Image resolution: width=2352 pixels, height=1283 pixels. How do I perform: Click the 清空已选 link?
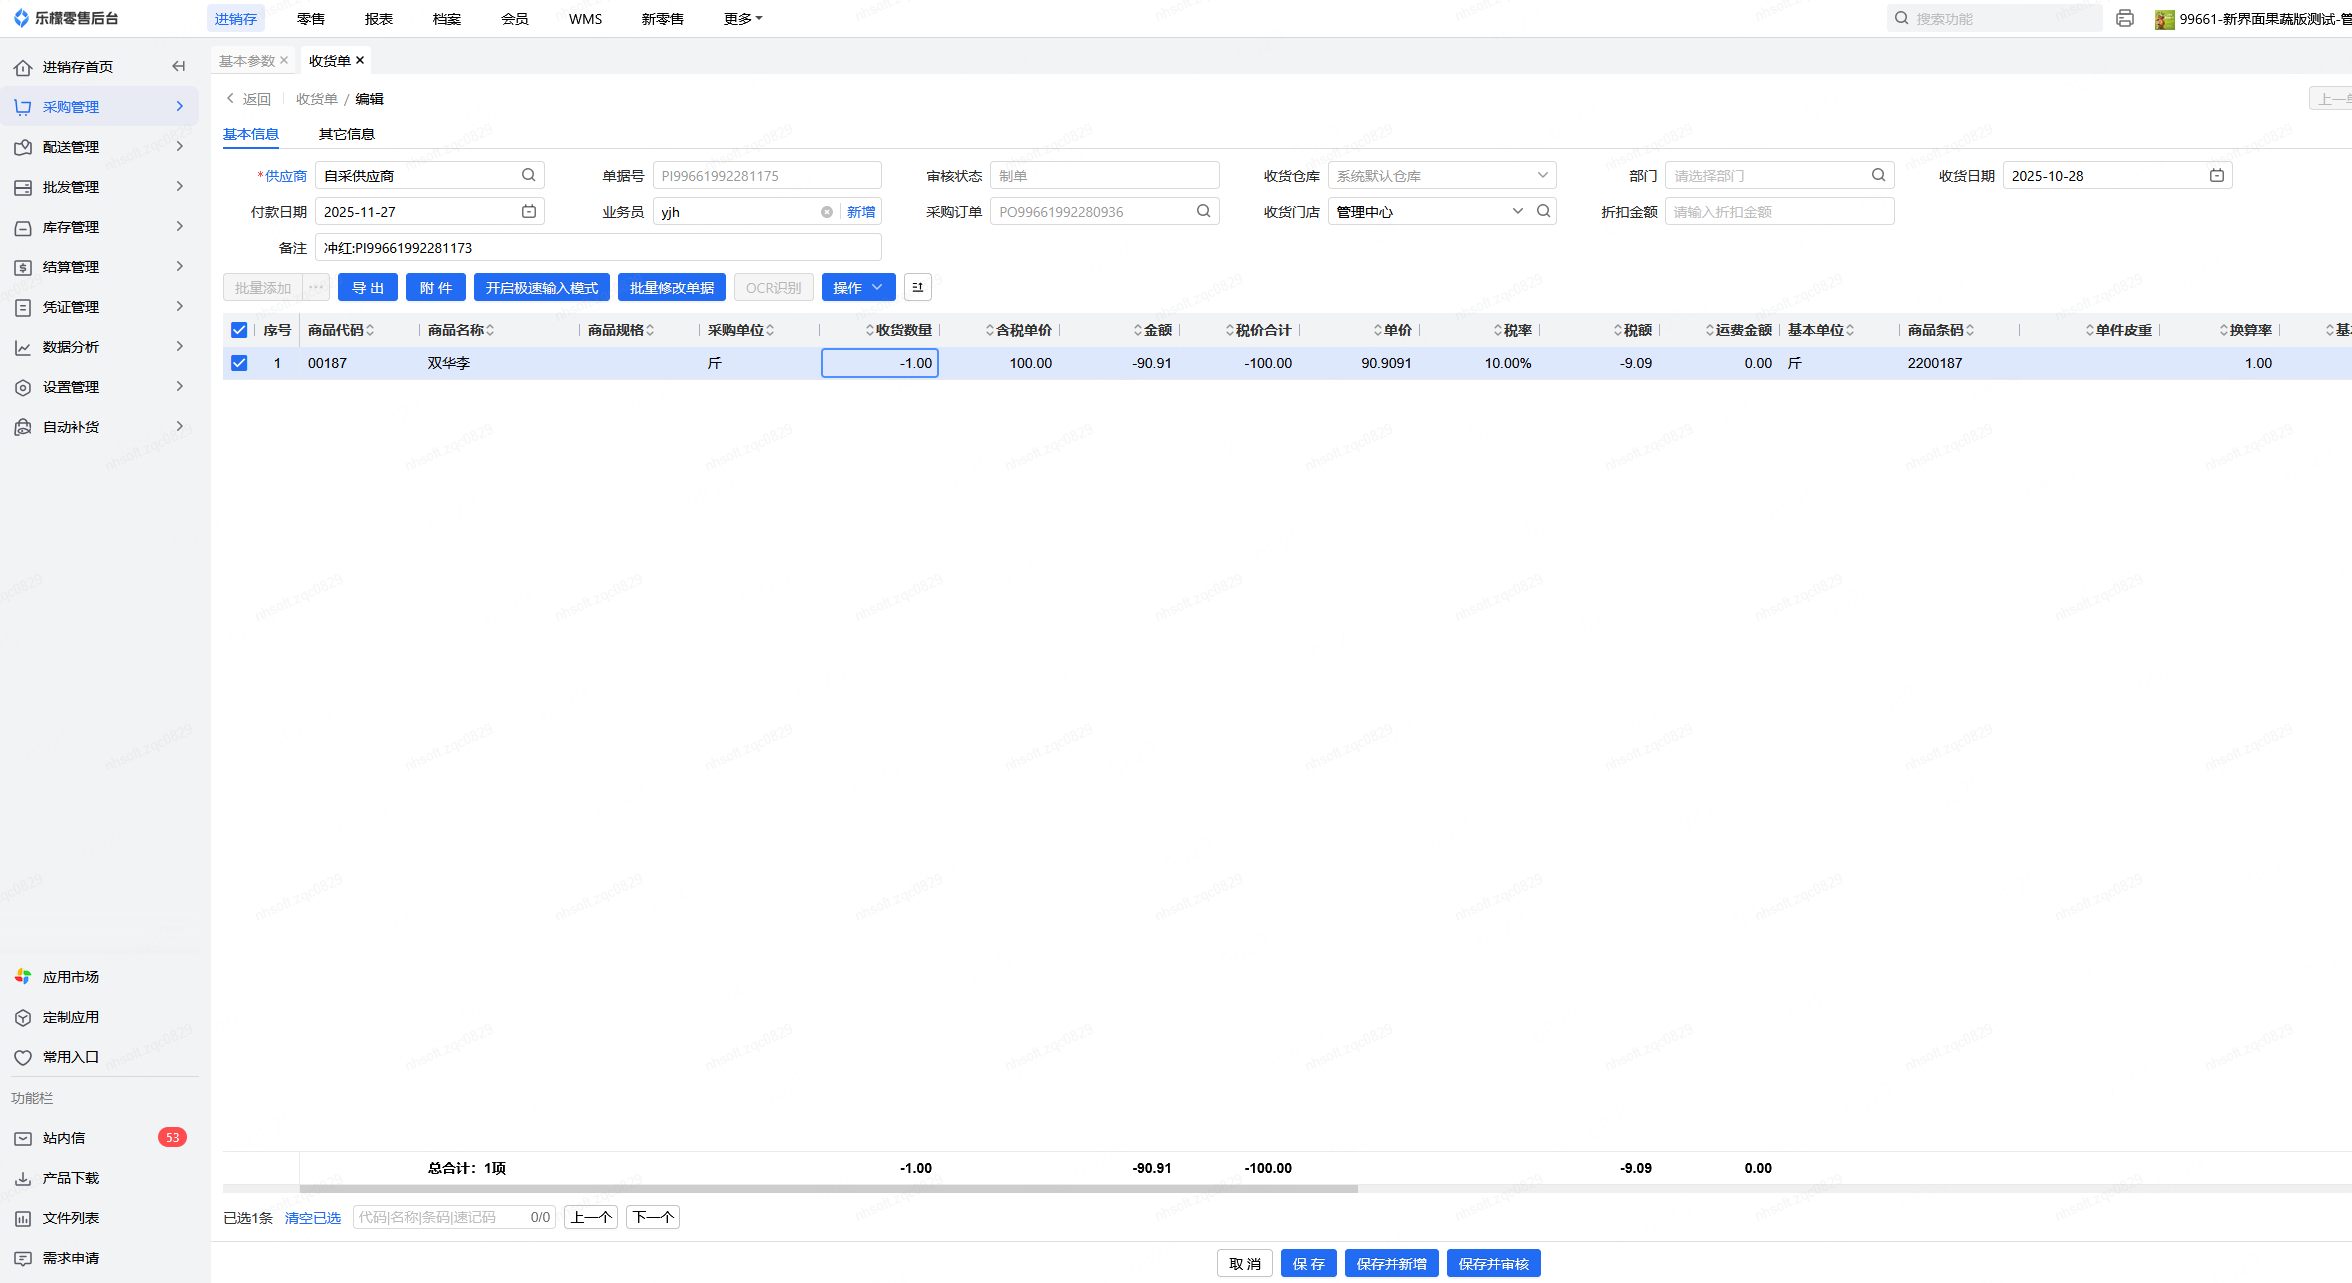[312, 1217]
